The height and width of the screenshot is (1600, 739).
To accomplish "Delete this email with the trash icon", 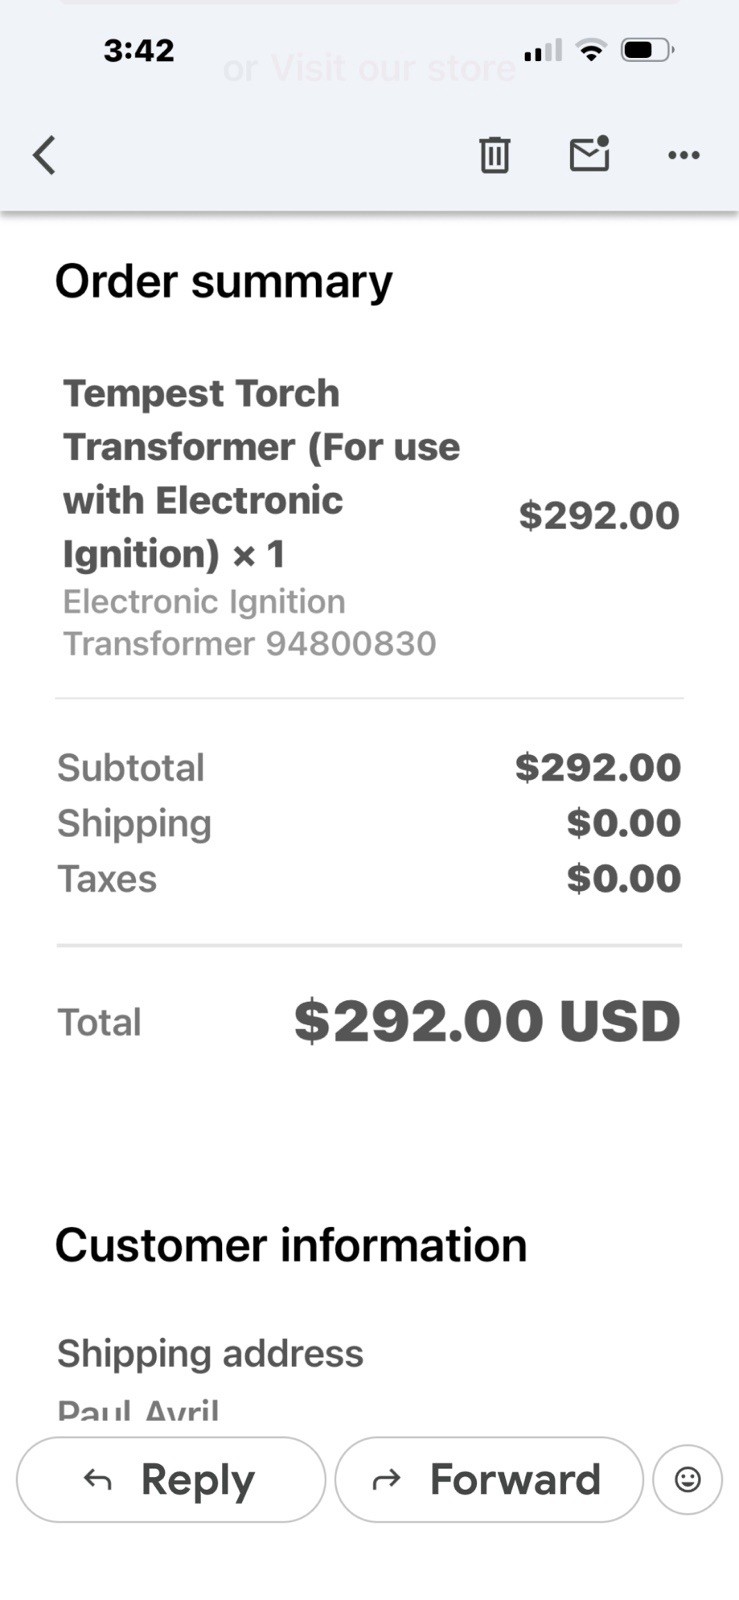I will pyautogui.click(x=494, y=155).
